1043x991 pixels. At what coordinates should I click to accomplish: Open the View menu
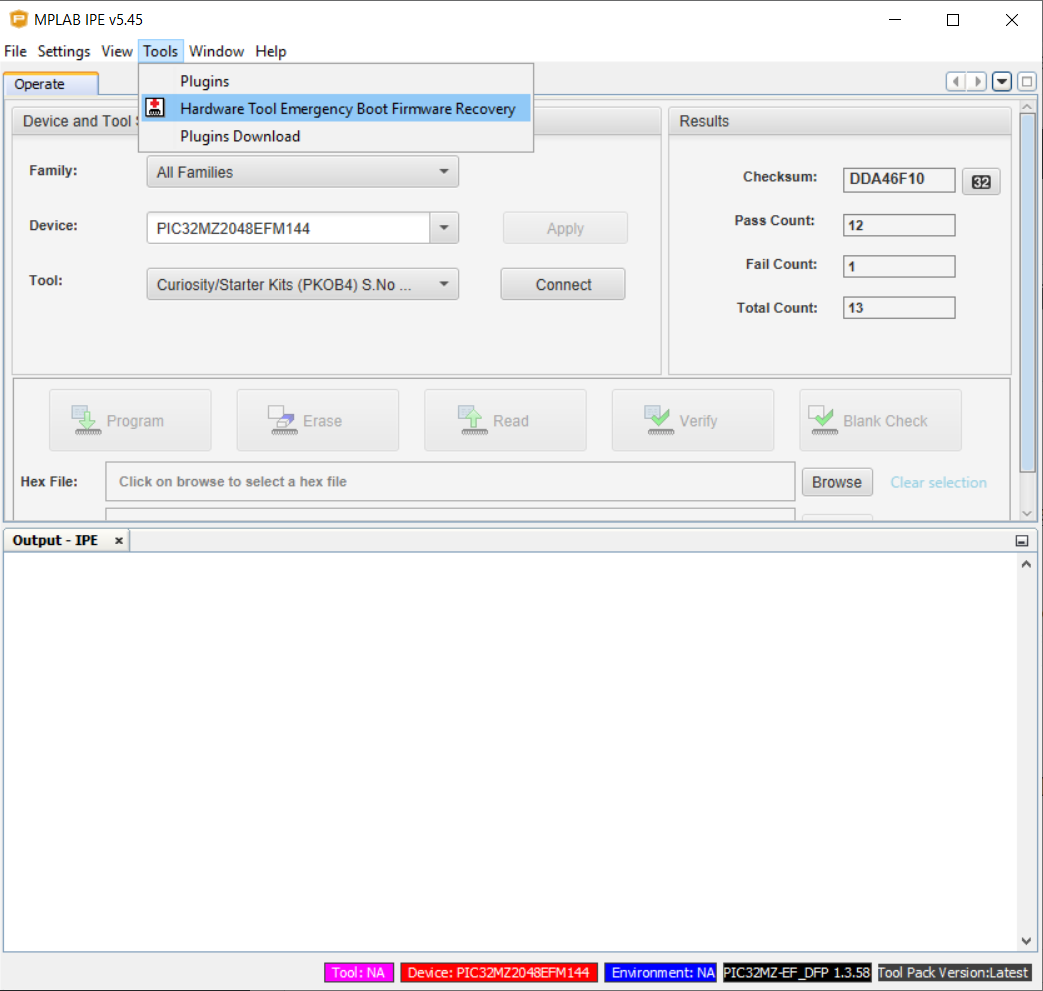(116, 51)
